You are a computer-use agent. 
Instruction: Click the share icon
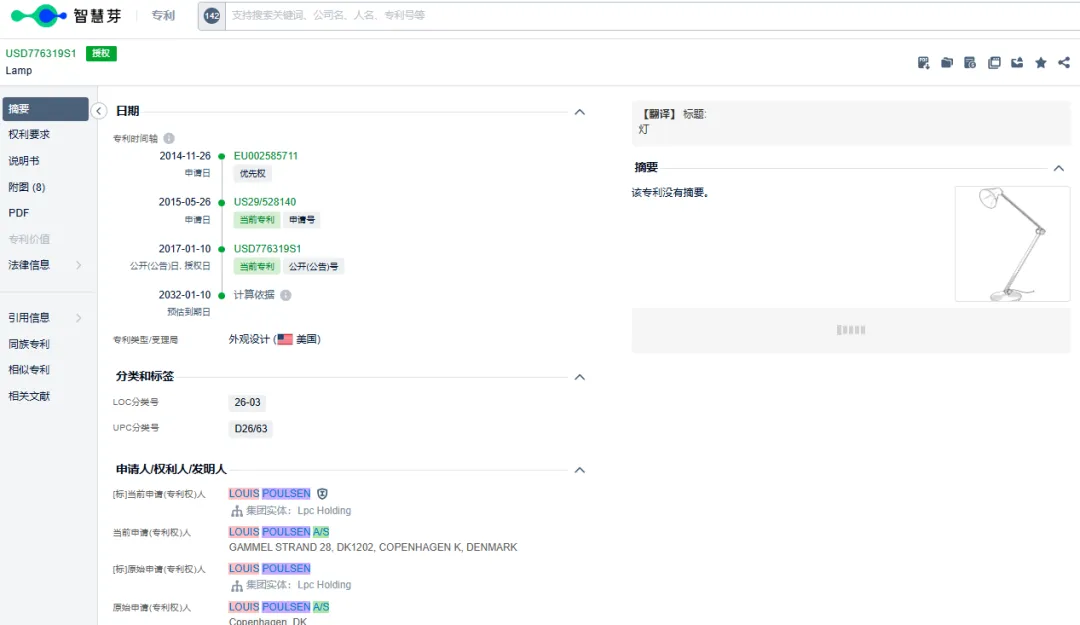tap(1064, 63)
